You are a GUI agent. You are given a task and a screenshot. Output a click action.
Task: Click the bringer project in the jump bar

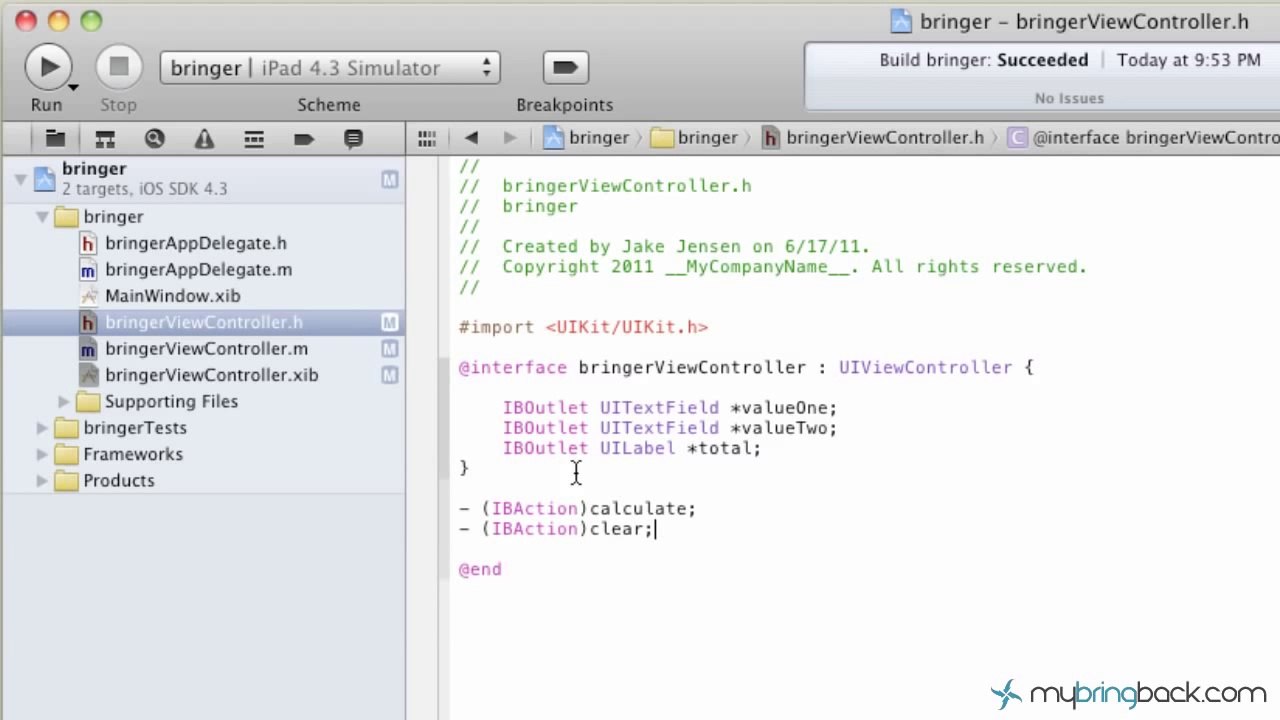(587, 138)
